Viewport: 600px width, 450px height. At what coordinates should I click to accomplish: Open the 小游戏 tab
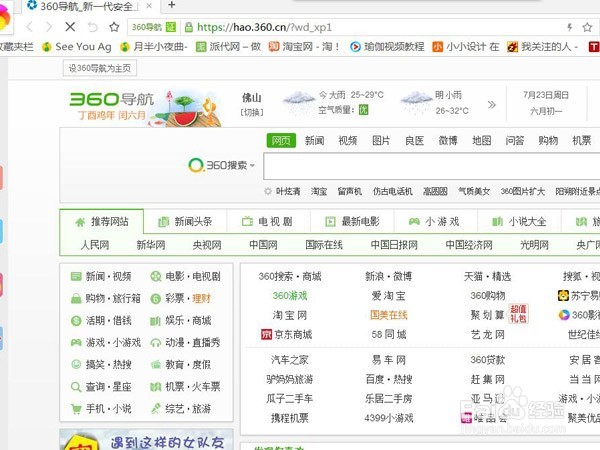(435, 222)
